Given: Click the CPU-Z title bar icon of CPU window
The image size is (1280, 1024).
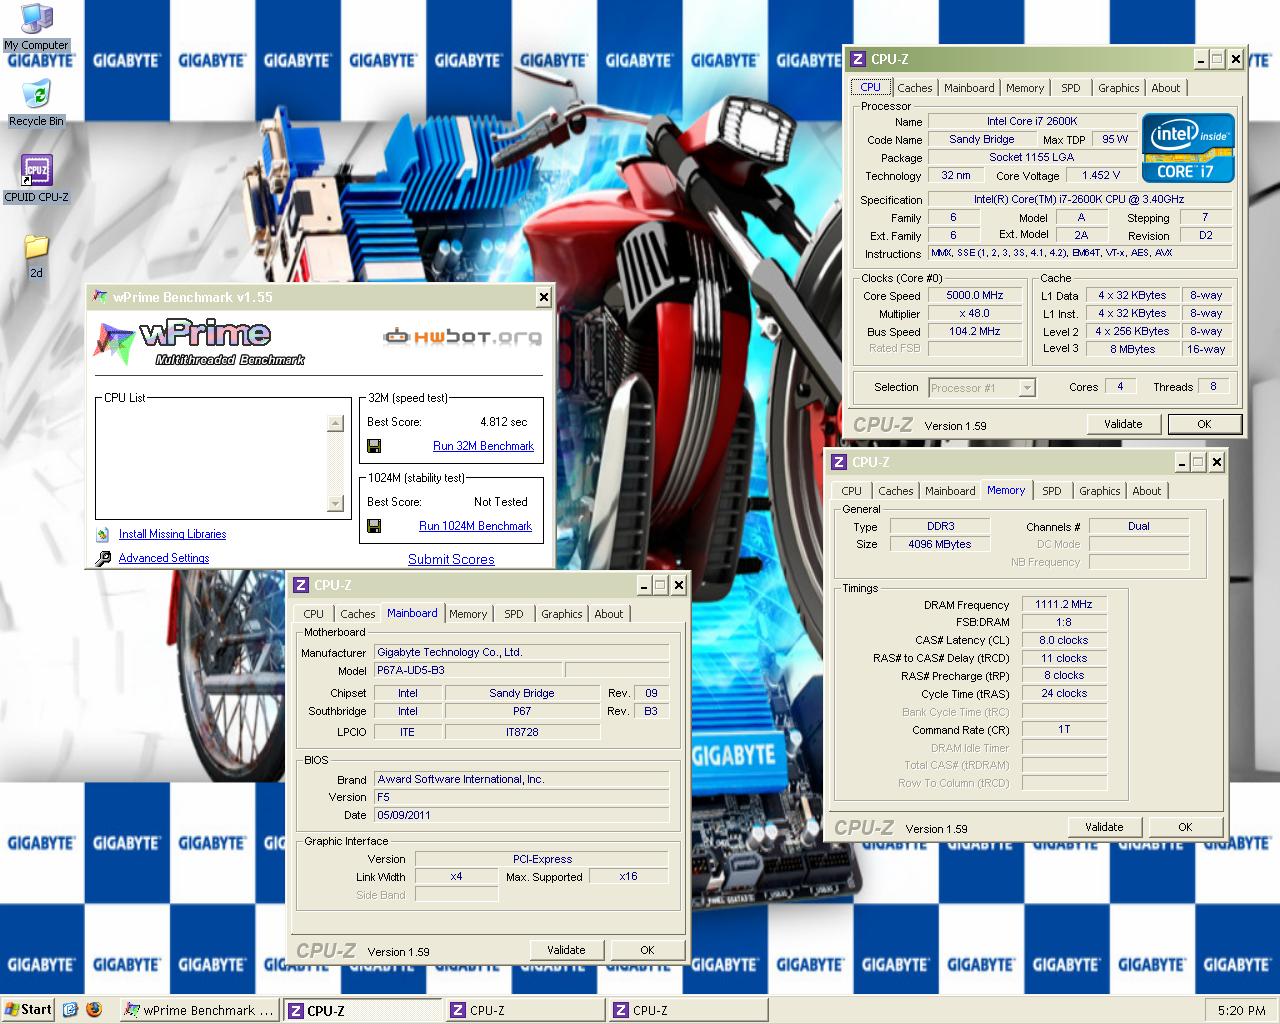Looking at the screenshot, I should pyautogui.click(x=858, y=59).
